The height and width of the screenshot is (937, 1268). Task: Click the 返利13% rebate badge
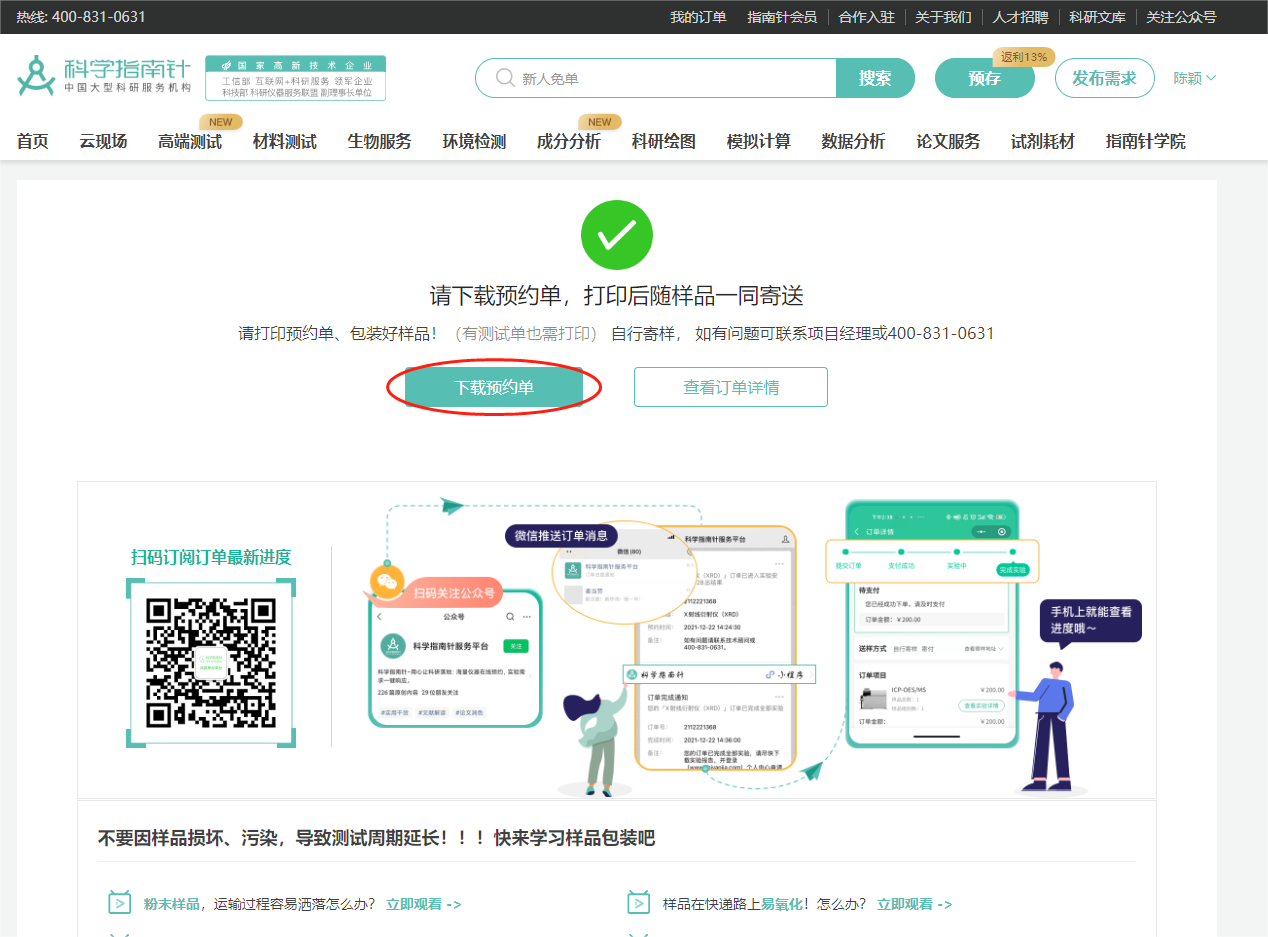[x=1025, y=57]
